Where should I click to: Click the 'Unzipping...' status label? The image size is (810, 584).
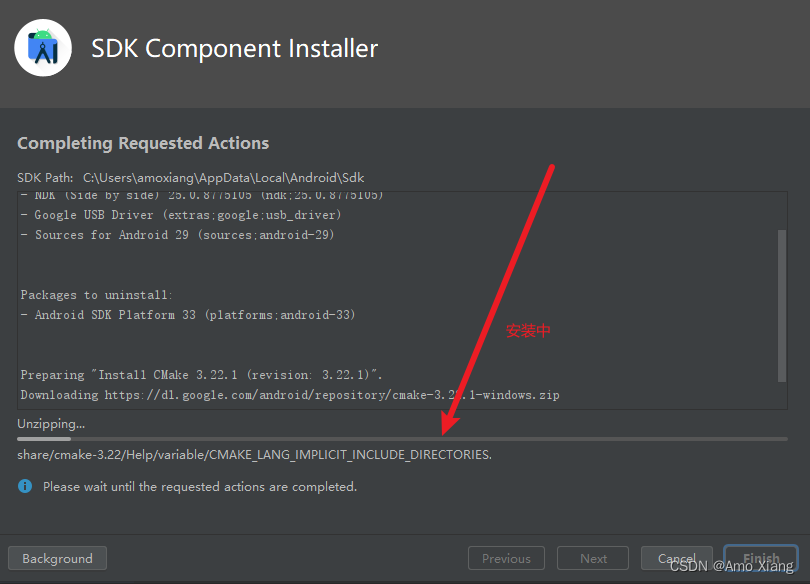coord(51,424)
